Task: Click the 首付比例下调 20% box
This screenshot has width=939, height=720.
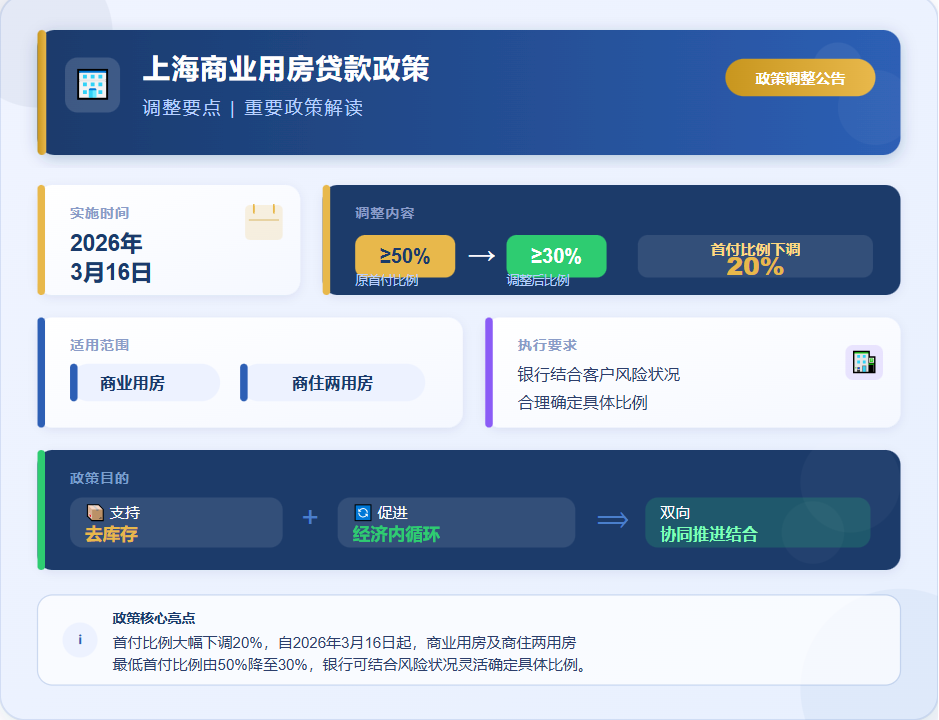Action: click(x=755, y=256)
